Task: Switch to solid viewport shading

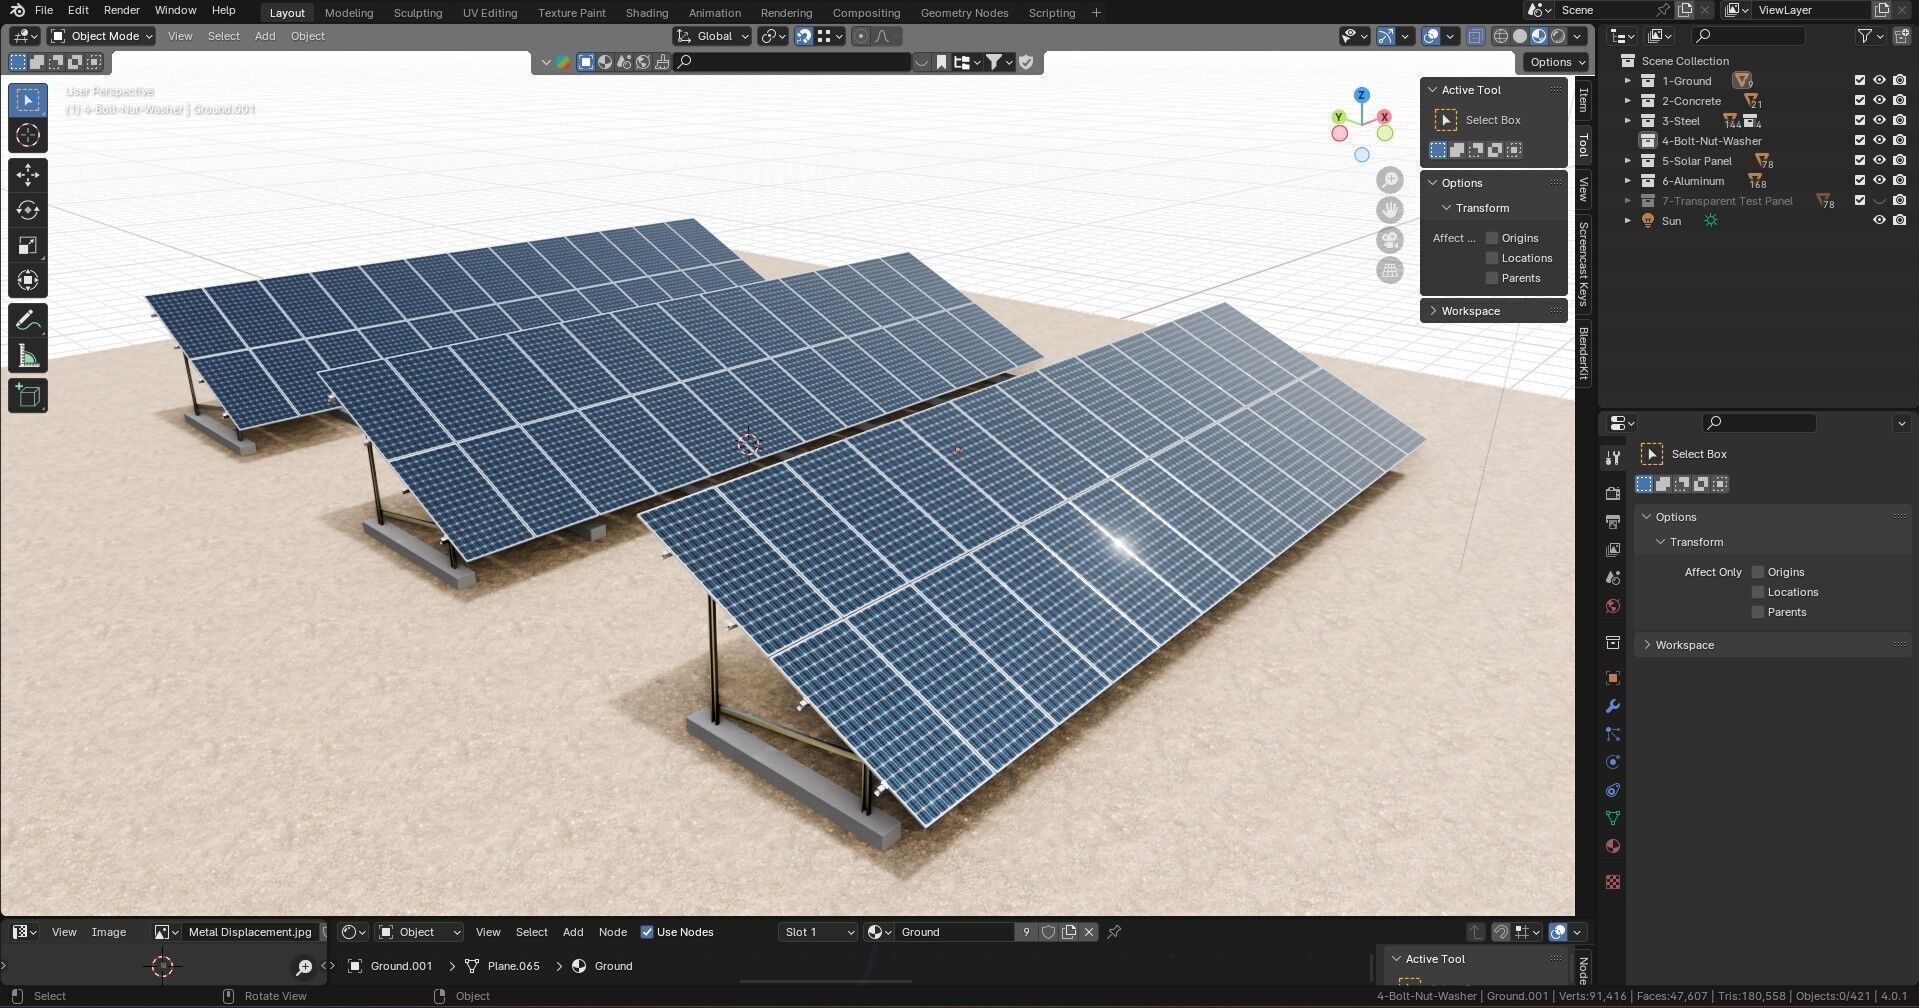Action: (1520, 36)
